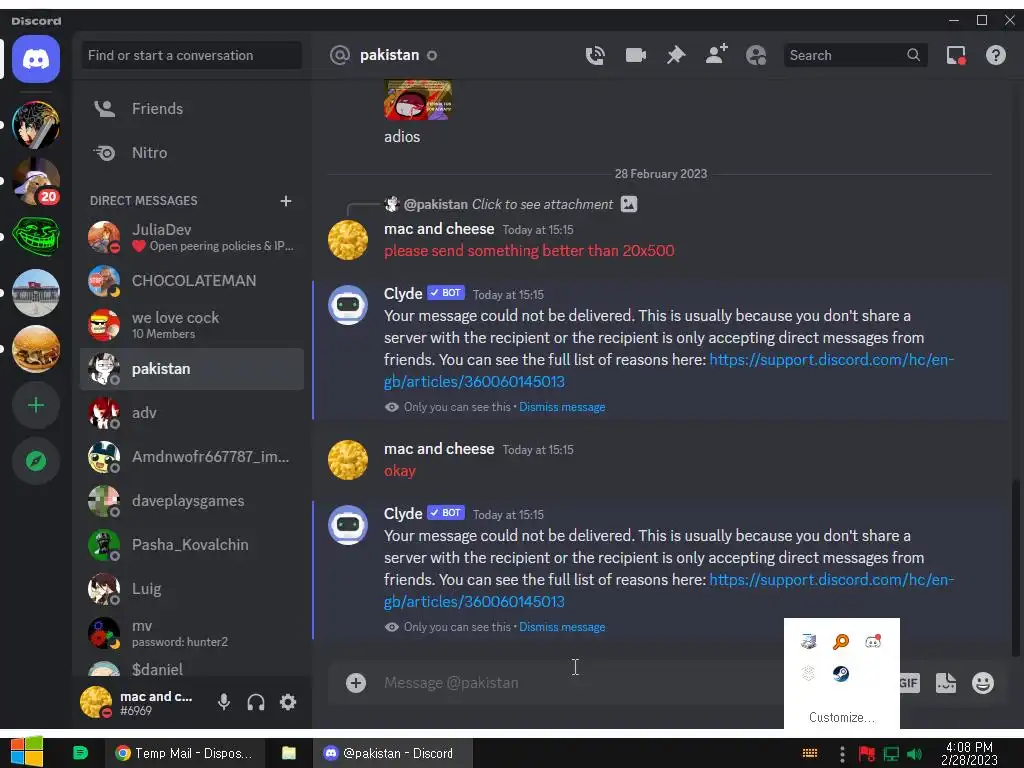The image size is (1024, 768).
Task: Switch to Temp Mail Chrome taskbar window
Action: 185,753
